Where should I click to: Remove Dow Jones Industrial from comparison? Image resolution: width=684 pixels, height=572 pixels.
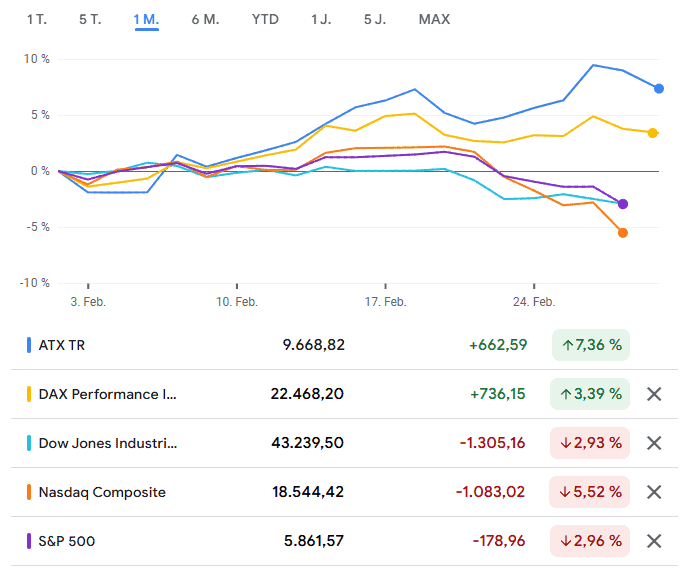coord(654,443)
